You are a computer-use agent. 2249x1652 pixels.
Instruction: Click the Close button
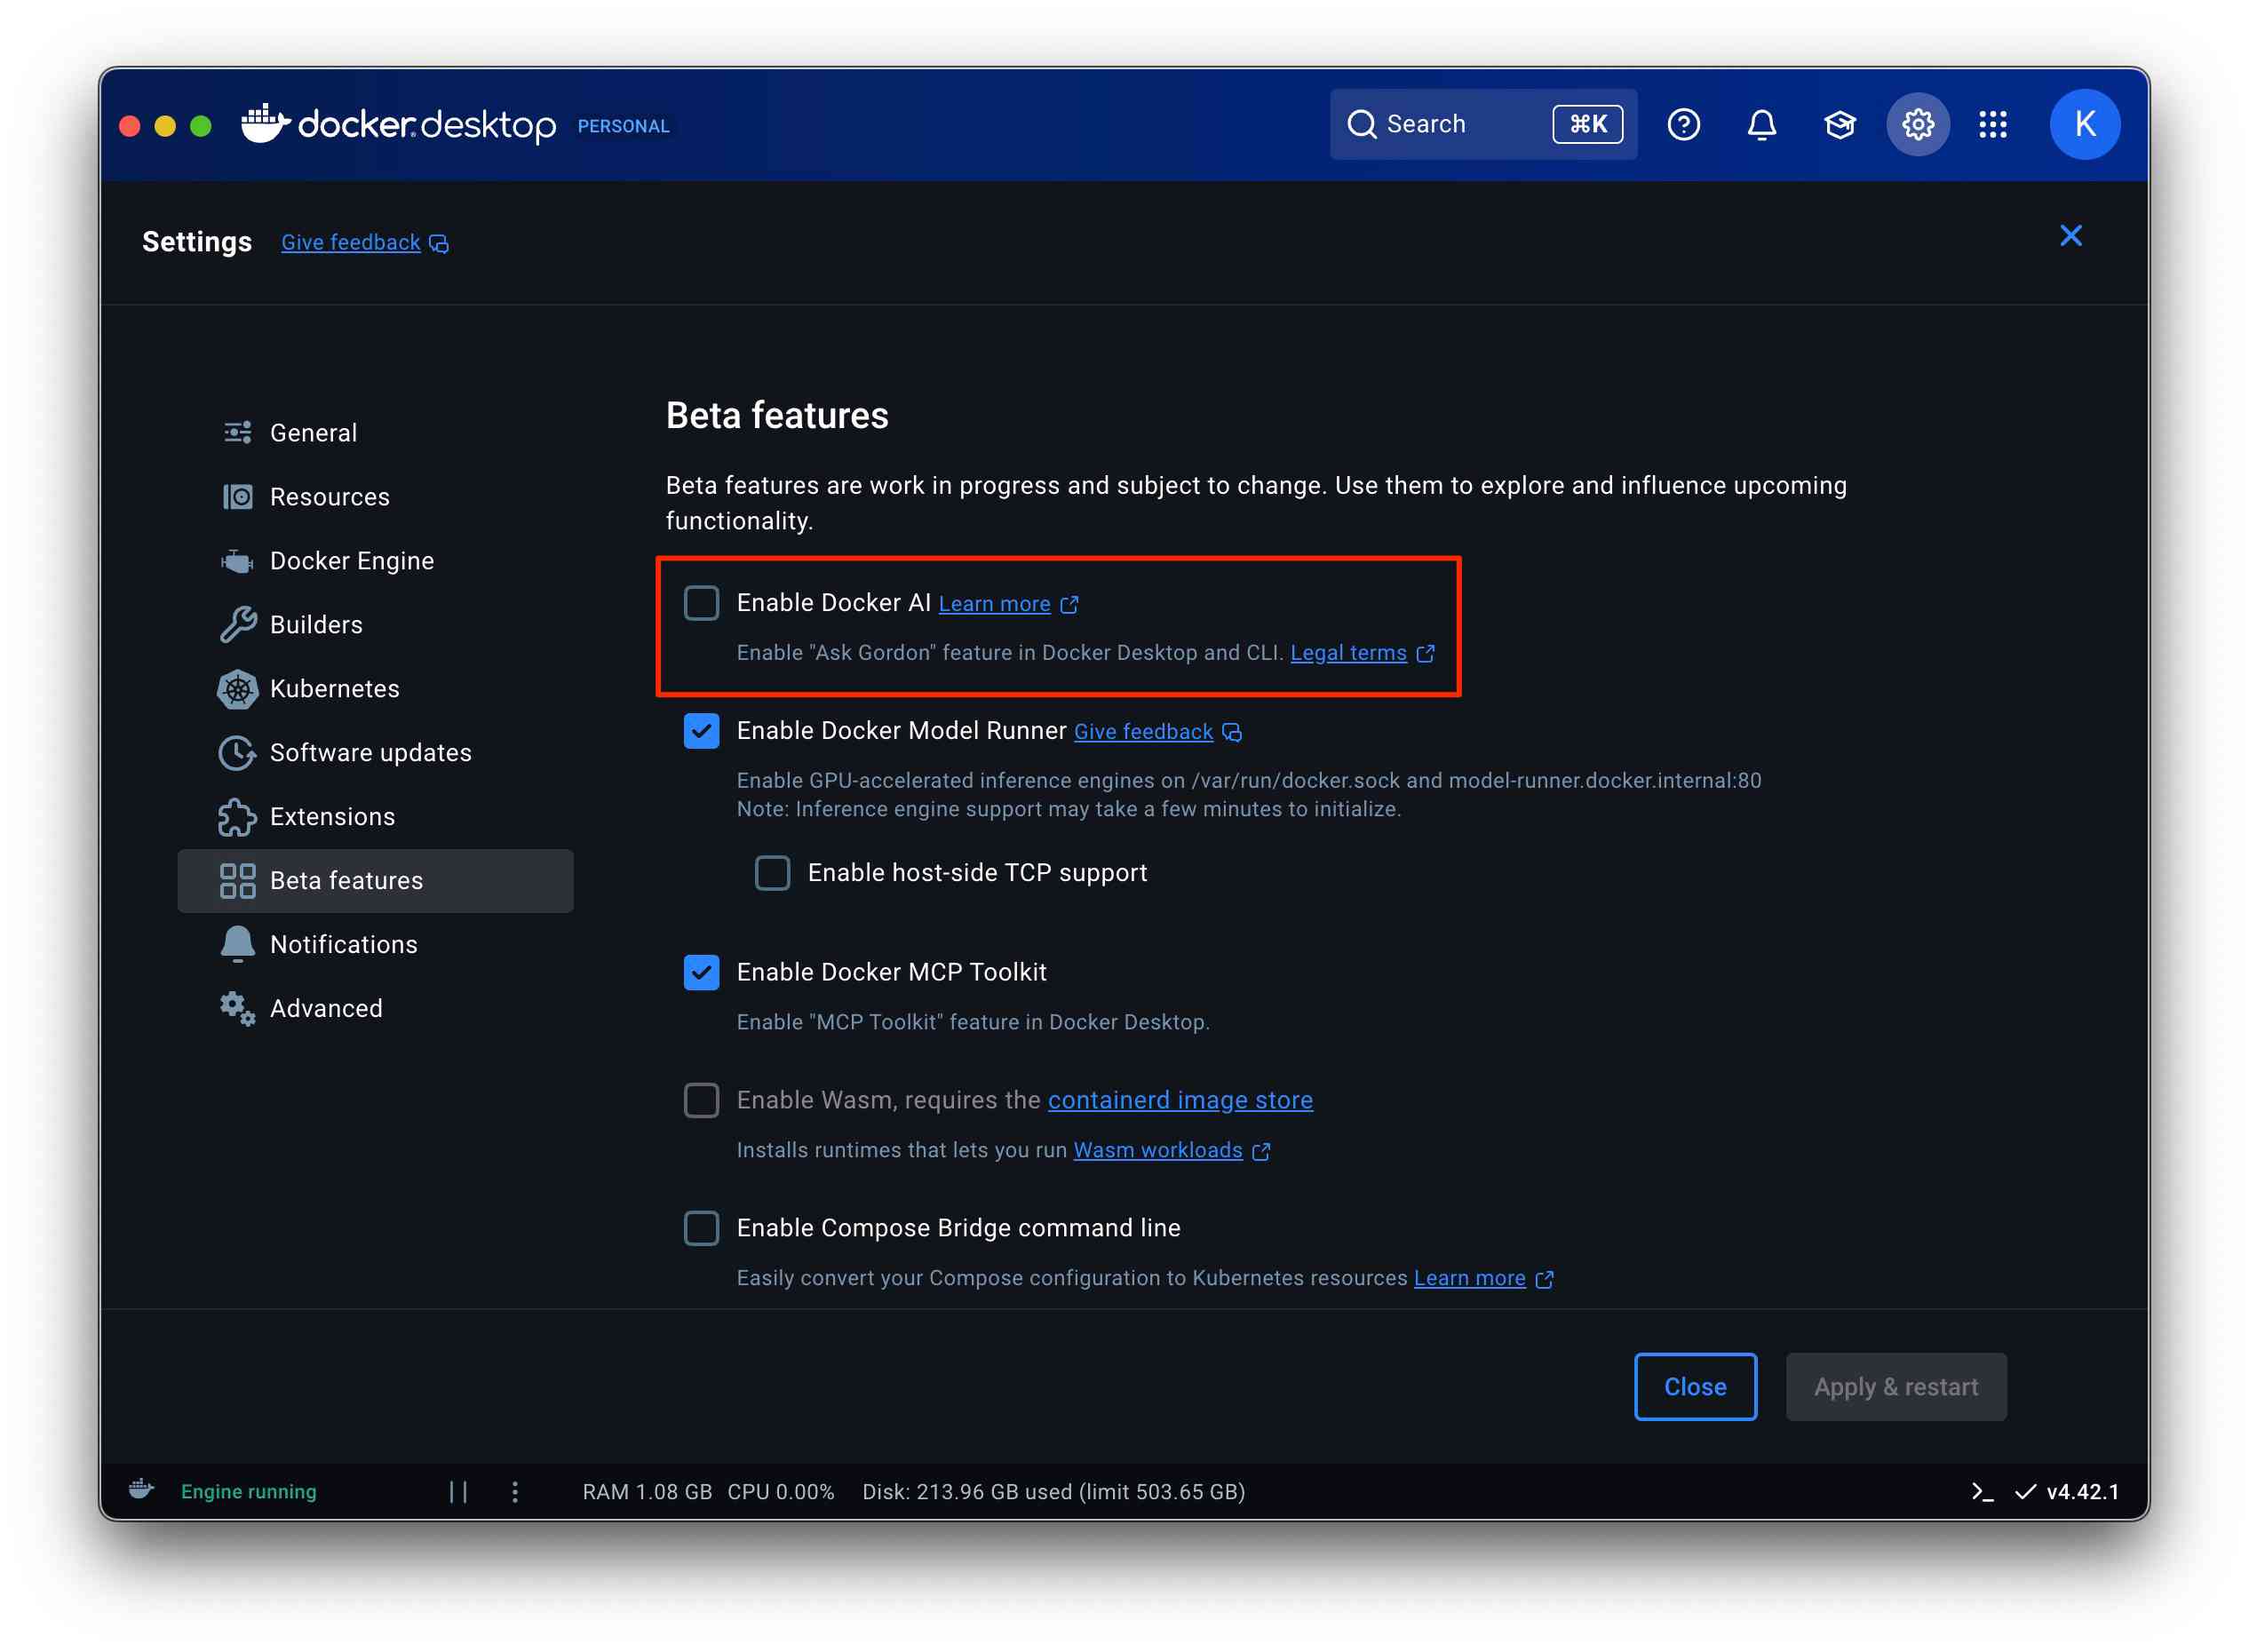1694,1387
